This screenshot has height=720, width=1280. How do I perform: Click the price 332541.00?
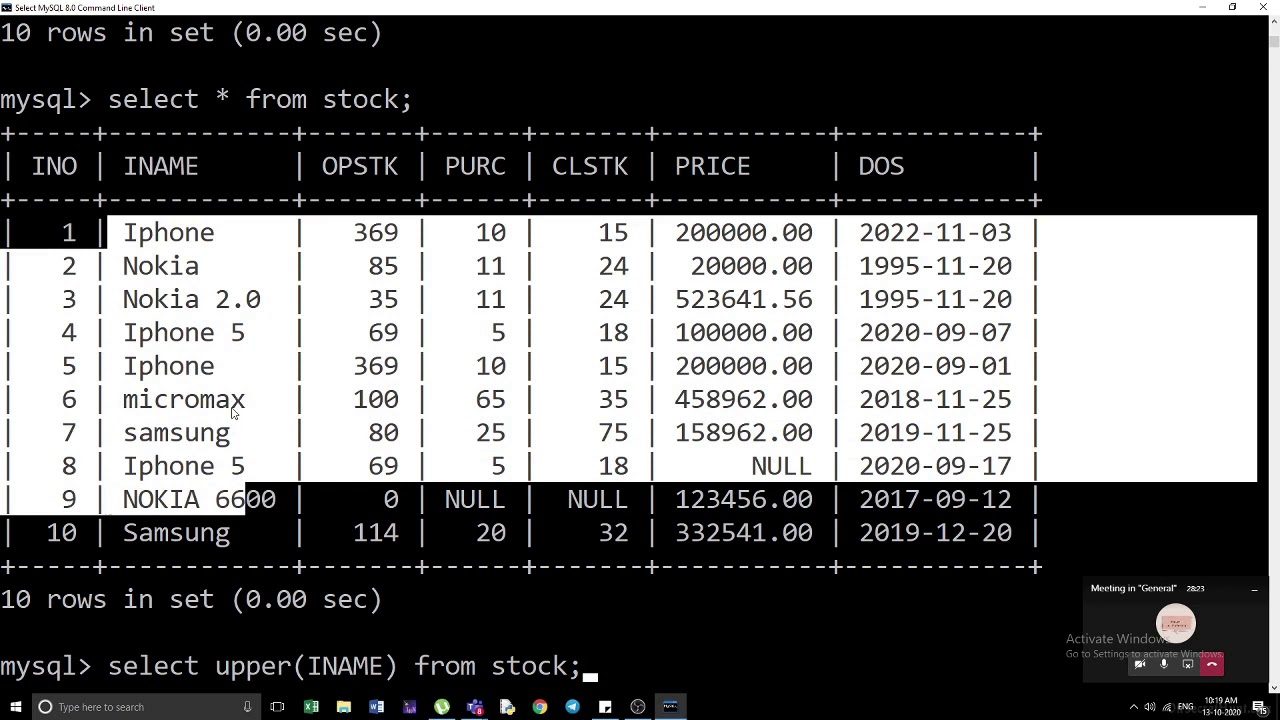(x=743, y=533)
